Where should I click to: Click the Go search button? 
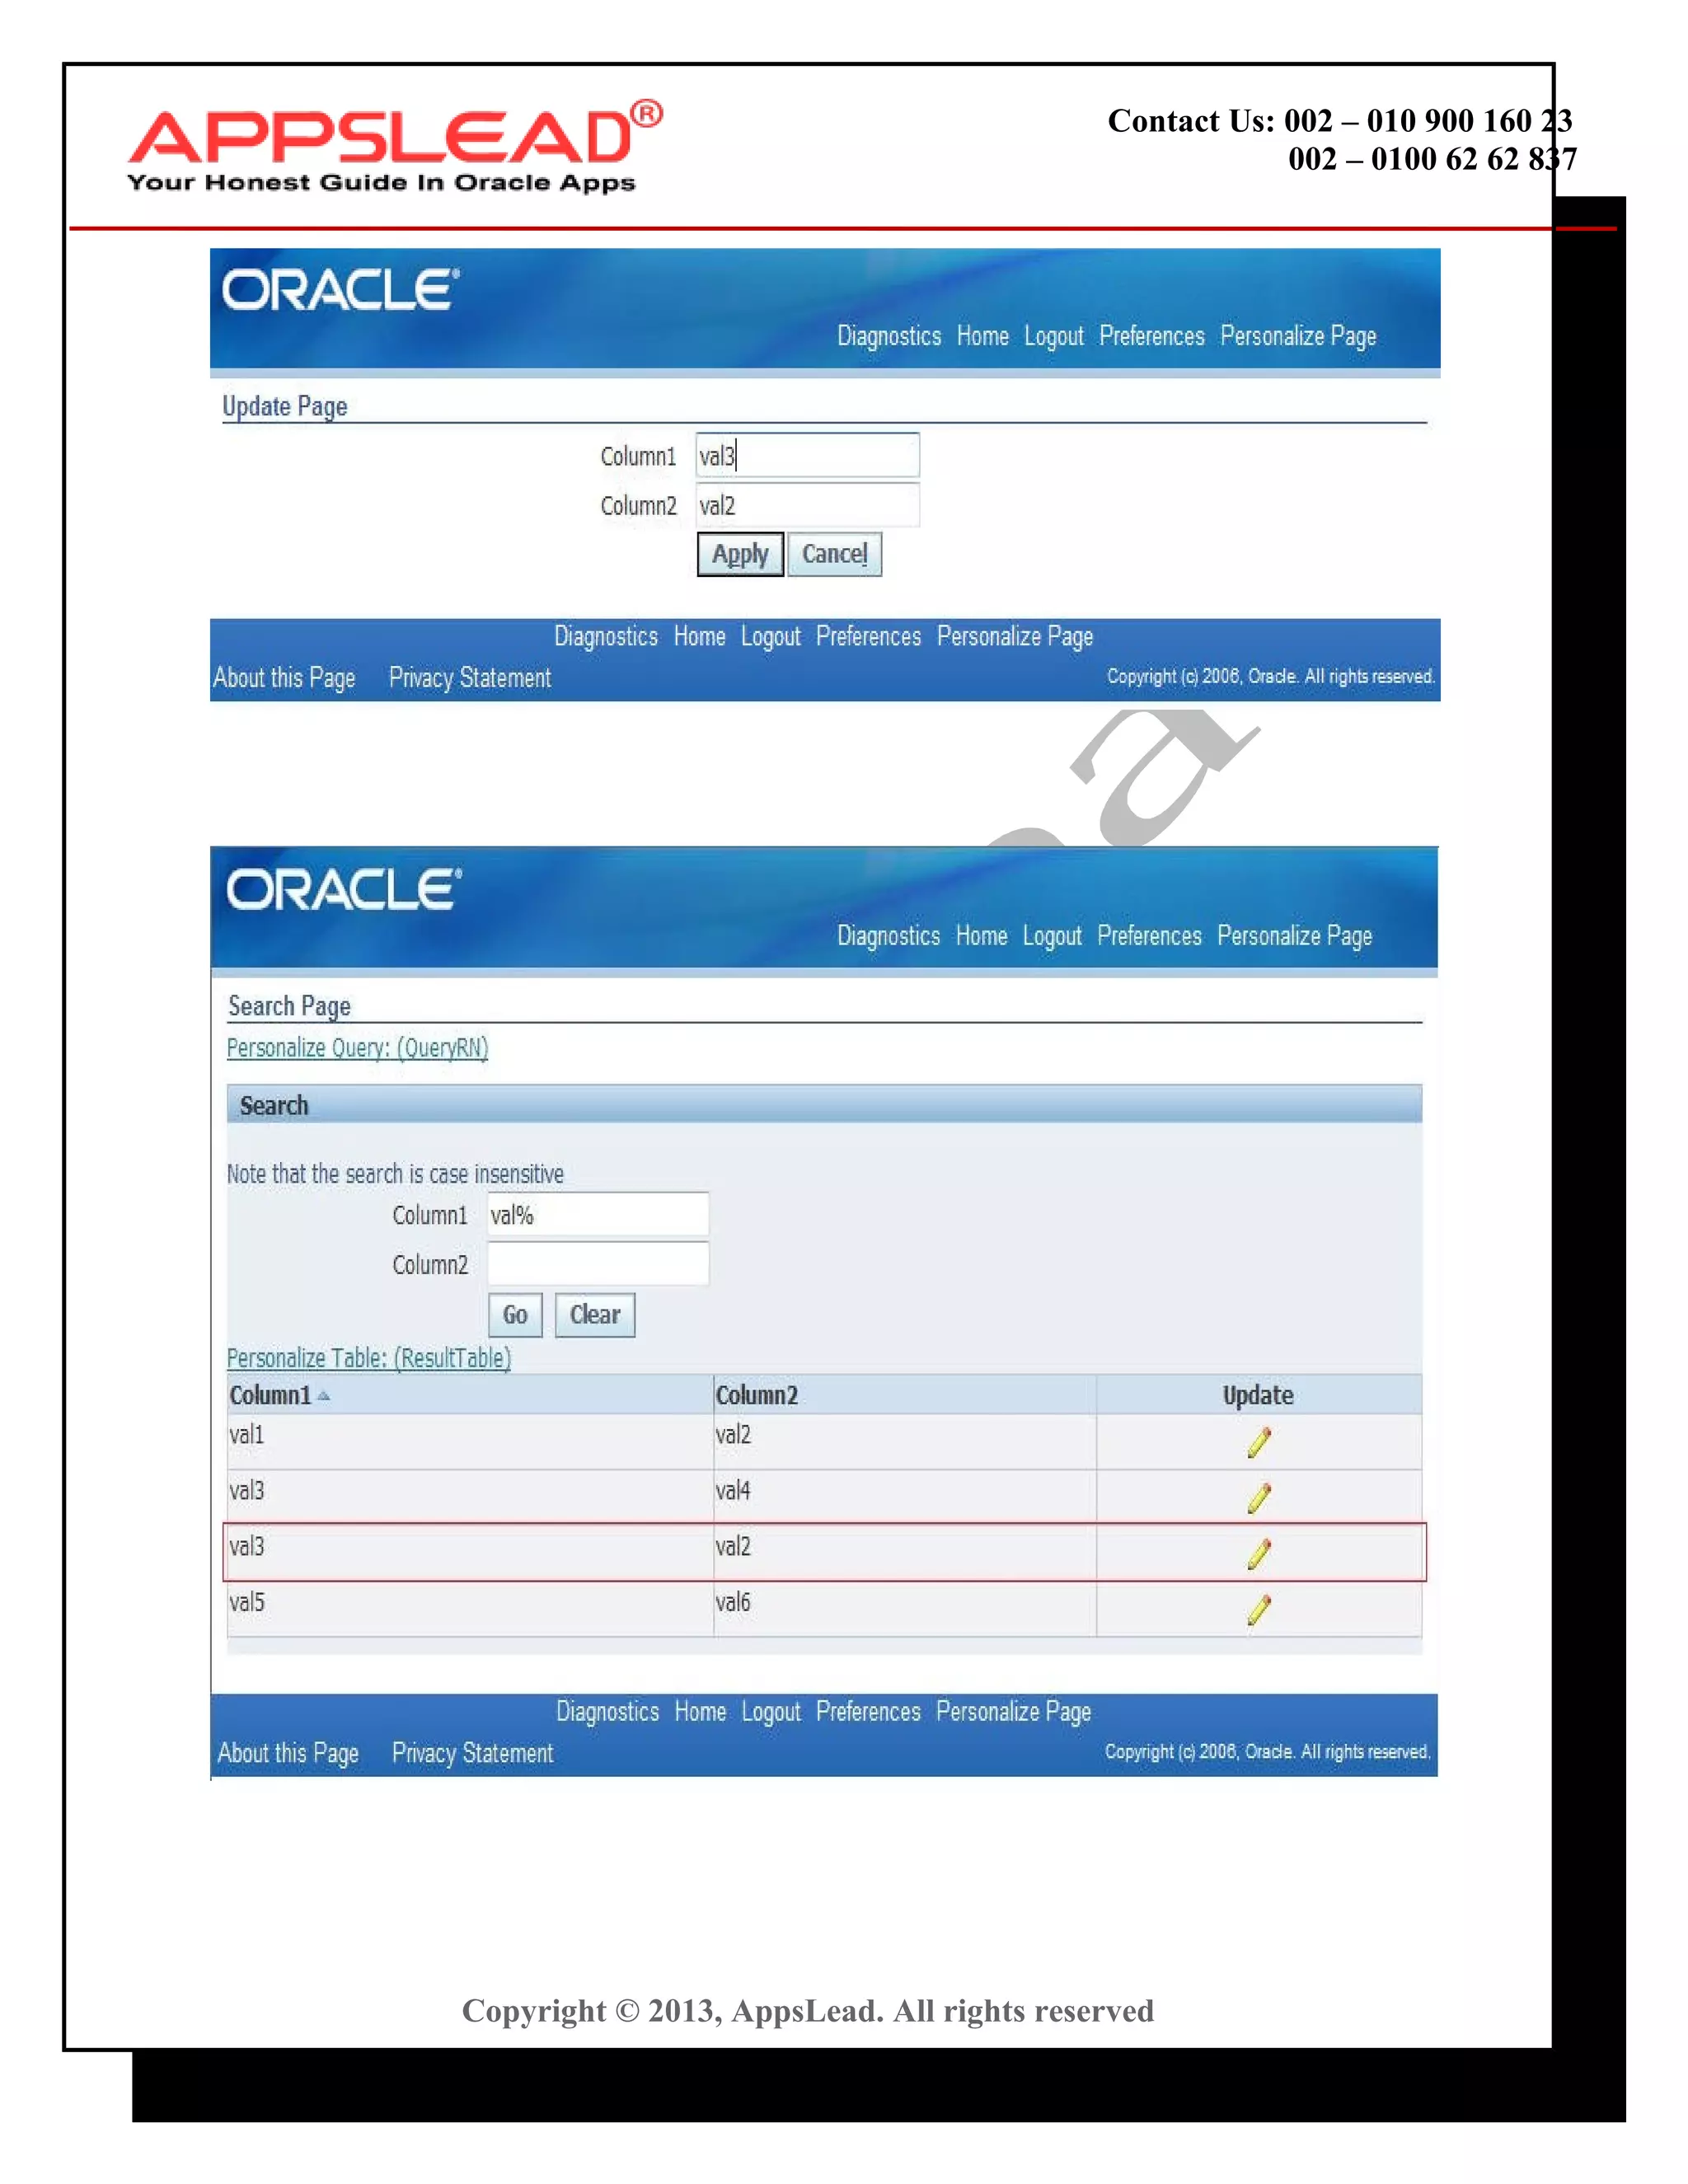[x=515, y=1315]
